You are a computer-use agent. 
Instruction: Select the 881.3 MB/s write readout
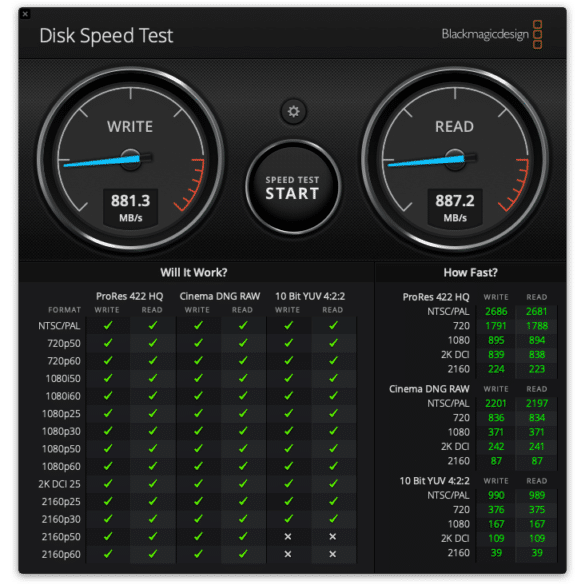pyautogui.click(x=130, y=207)
